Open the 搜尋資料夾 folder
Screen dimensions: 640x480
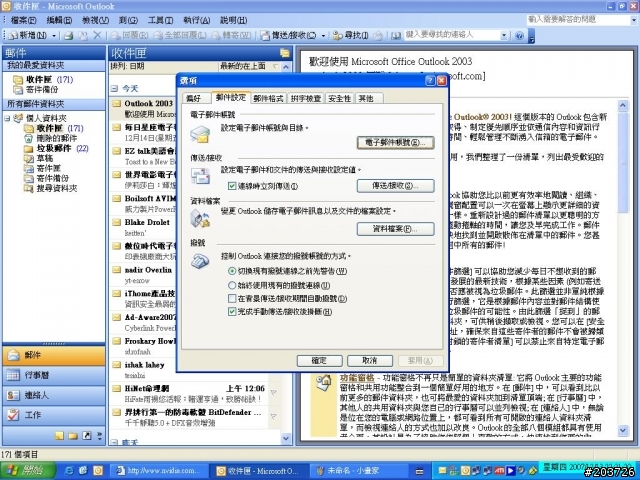click(51, 189)
